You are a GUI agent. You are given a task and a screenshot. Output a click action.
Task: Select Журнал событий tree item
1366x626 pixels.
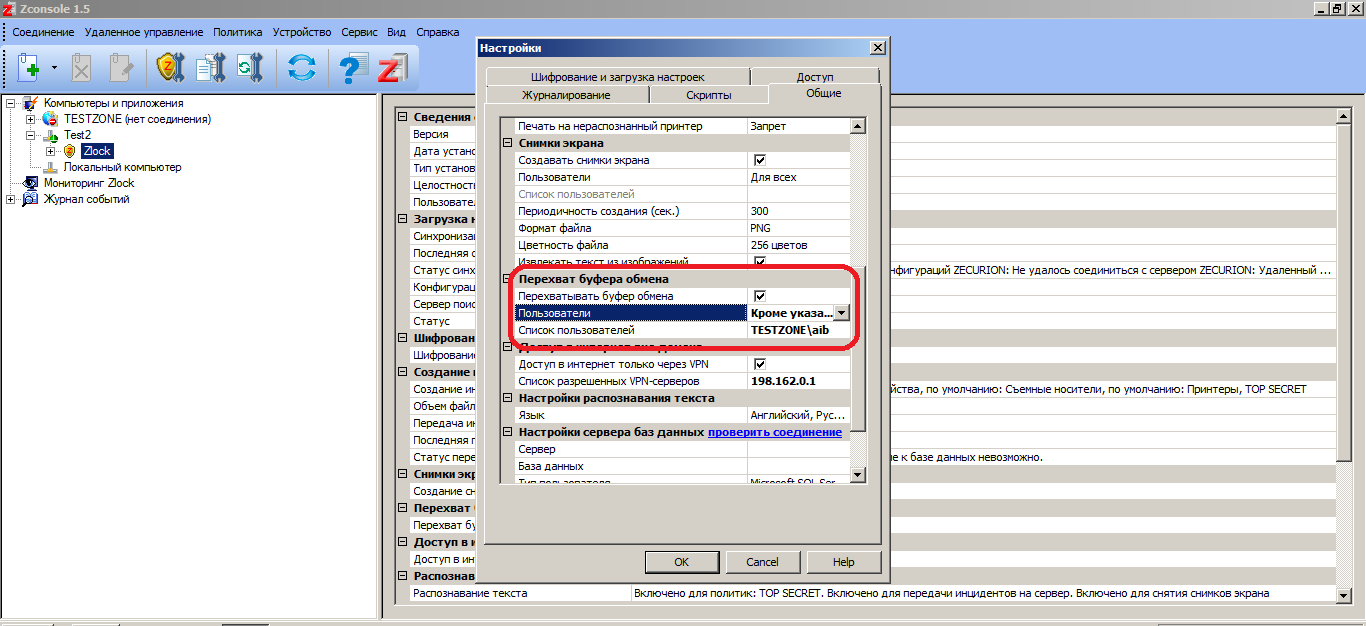(86, 199)
